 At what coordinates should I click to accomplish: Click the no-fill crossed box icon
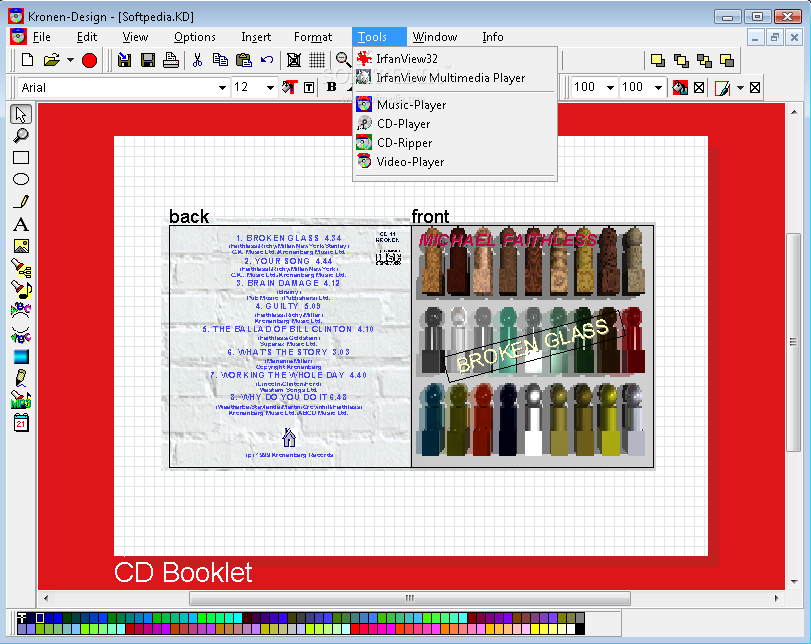[x=699, y=87]
